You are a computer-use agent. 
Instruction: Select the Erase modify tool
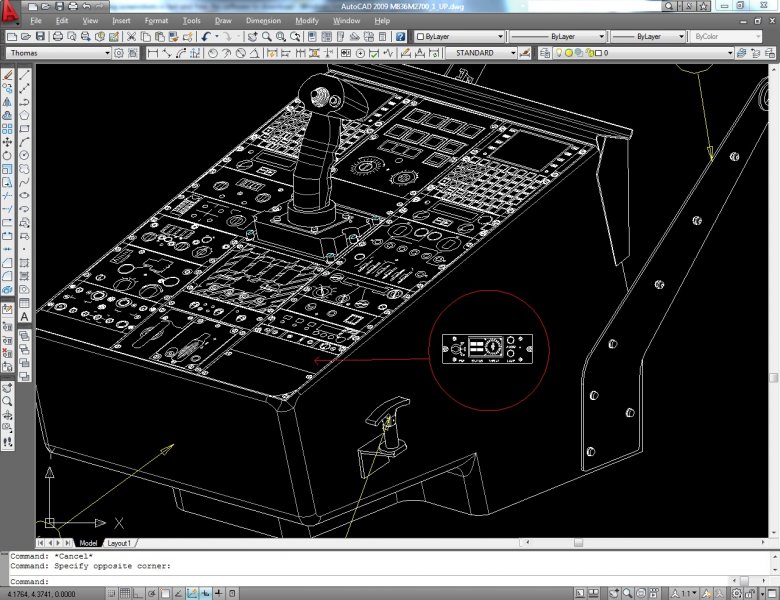[7, 75]
